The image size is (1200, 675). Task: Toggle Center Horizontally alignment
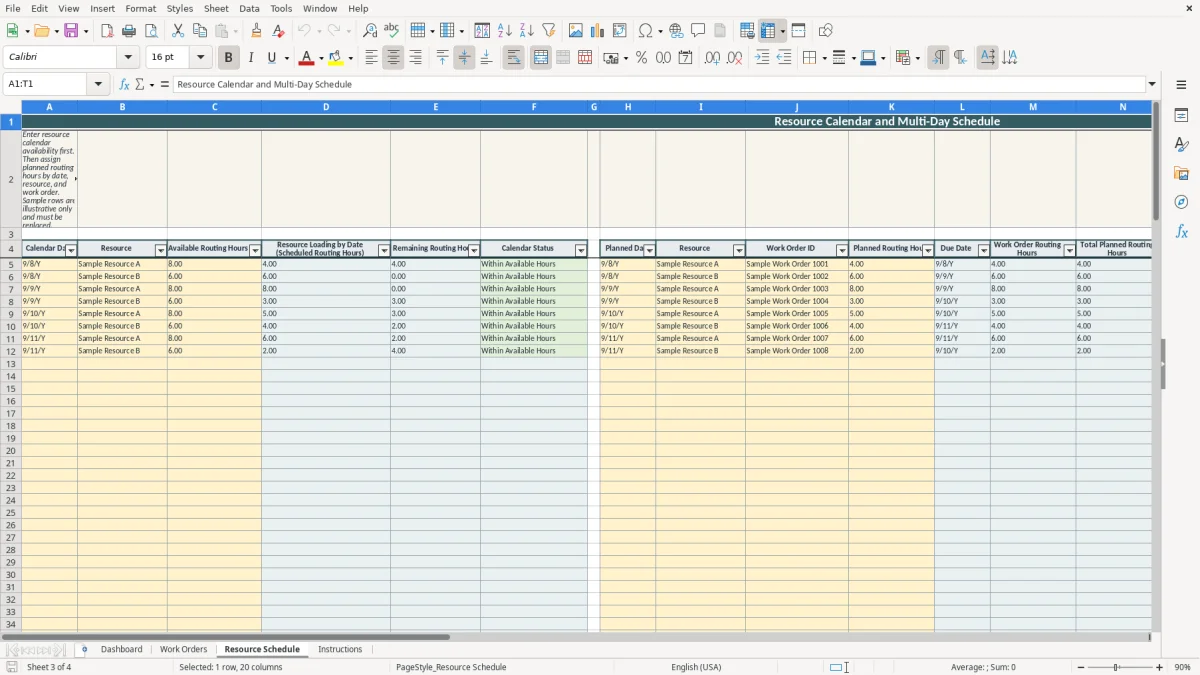click(x=393, y=58)
